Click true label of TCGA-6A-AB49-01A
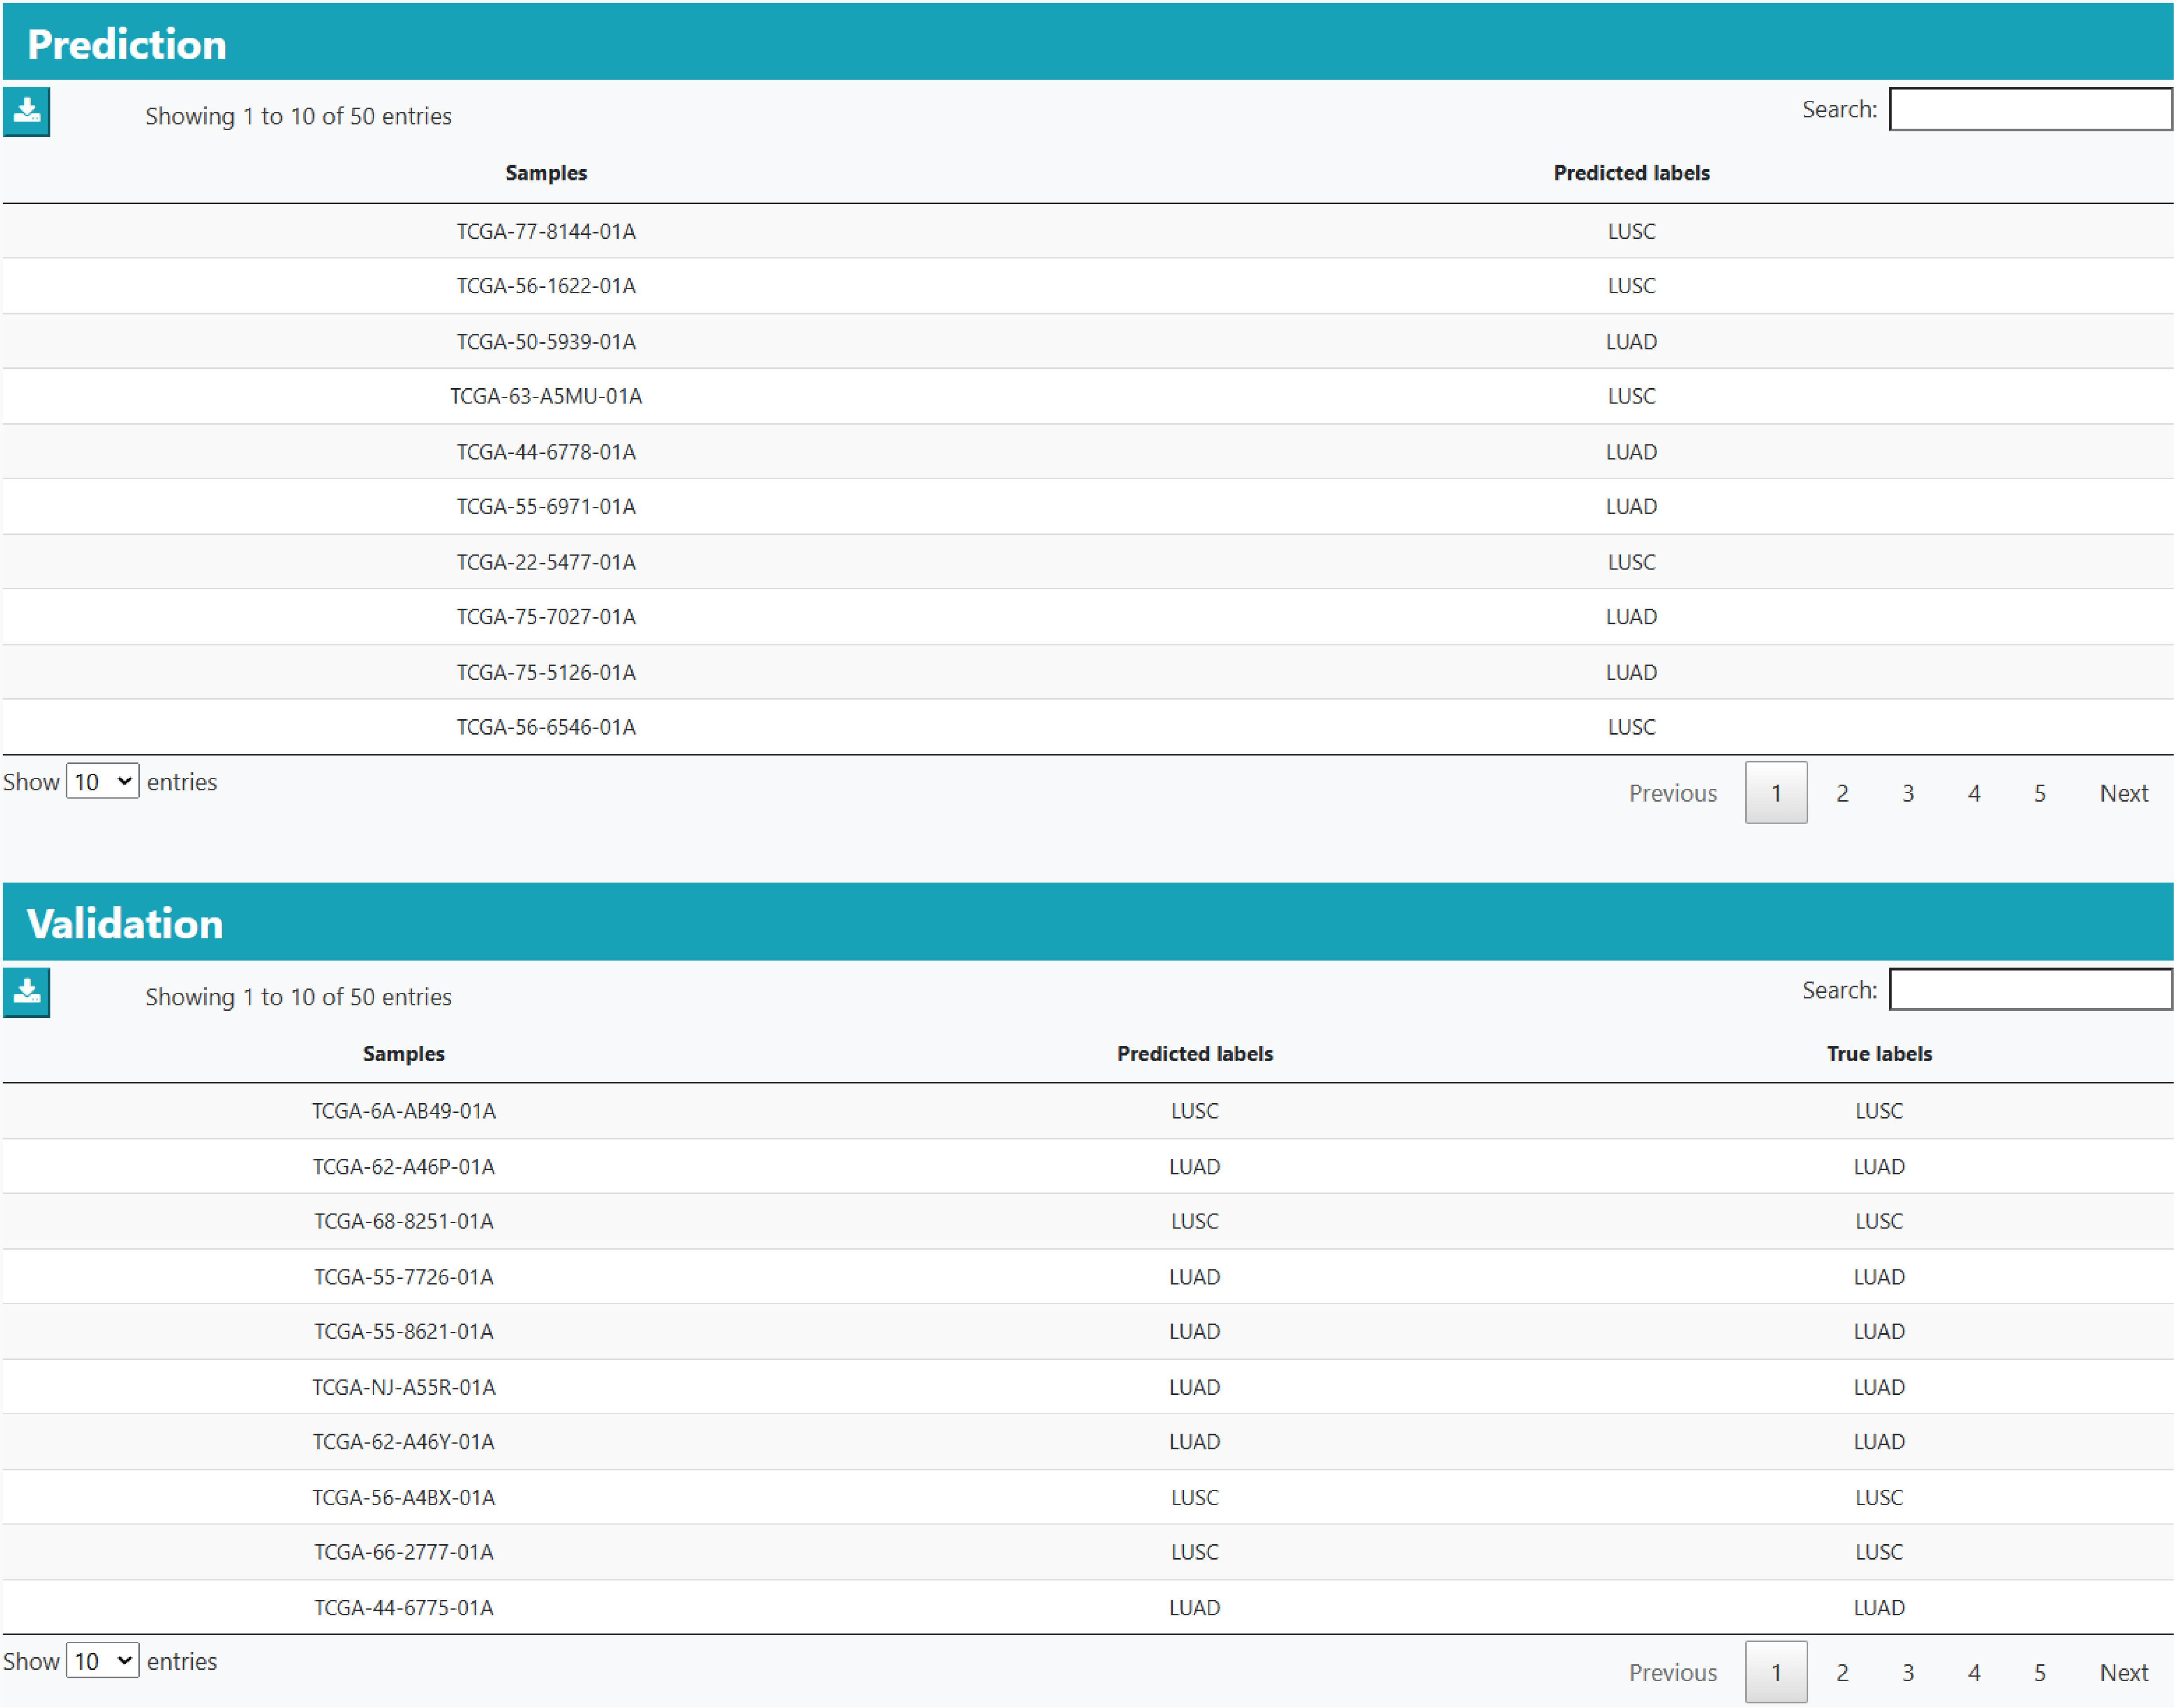Image resolution: width=2174 pixels, height=1708 pixels. [x=1878, y=1111]
